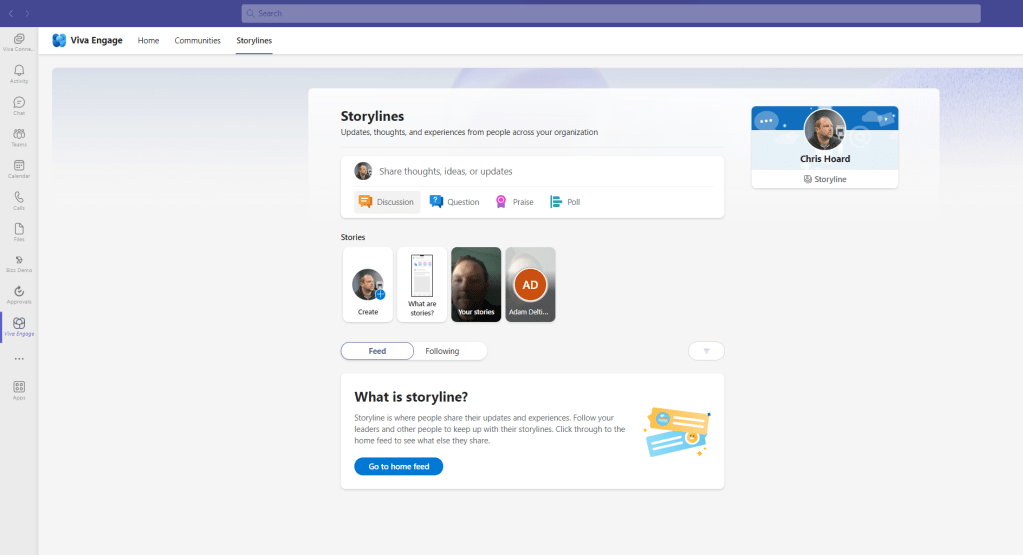The height and width of the screenshot is (555, 1023).
Task: Switch to the Following view
Action: click(442, 351)
